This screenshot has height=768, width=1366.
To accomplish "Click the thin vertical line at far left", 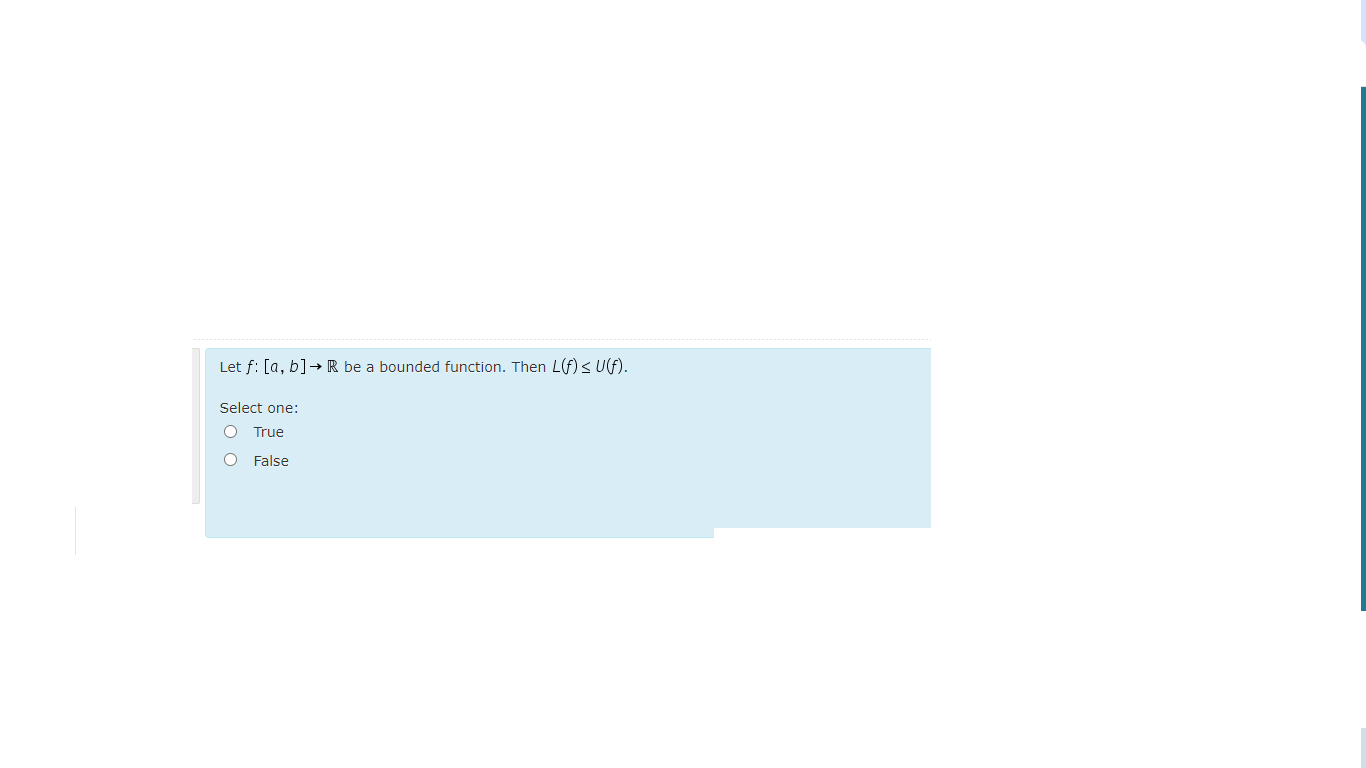I will tap(75, 530).
